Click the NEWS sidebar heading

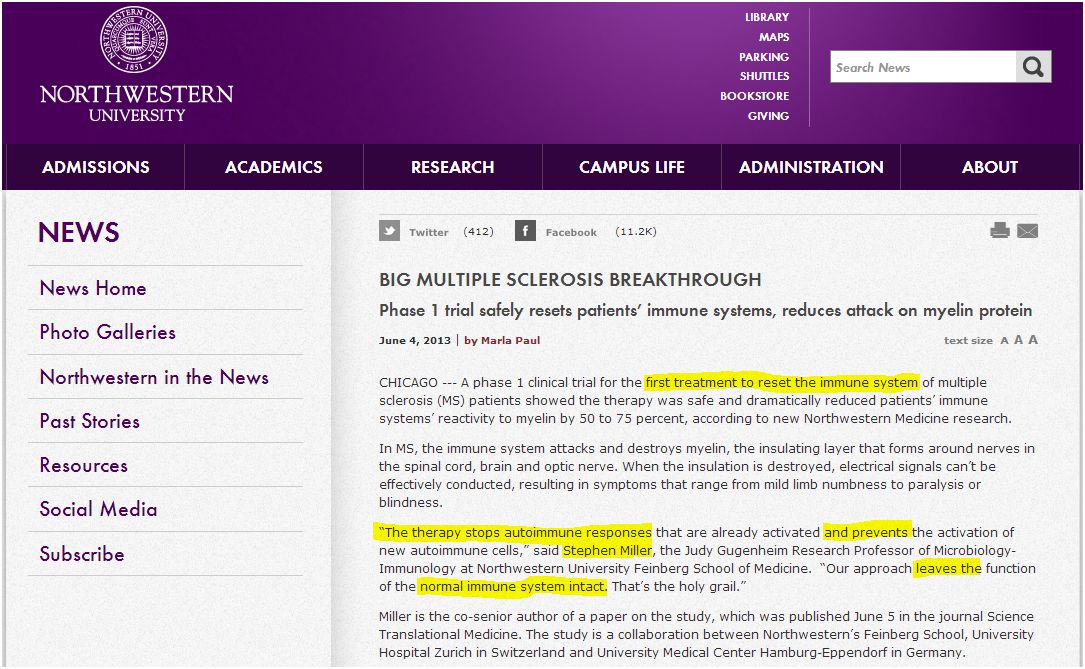coord(79,232)
